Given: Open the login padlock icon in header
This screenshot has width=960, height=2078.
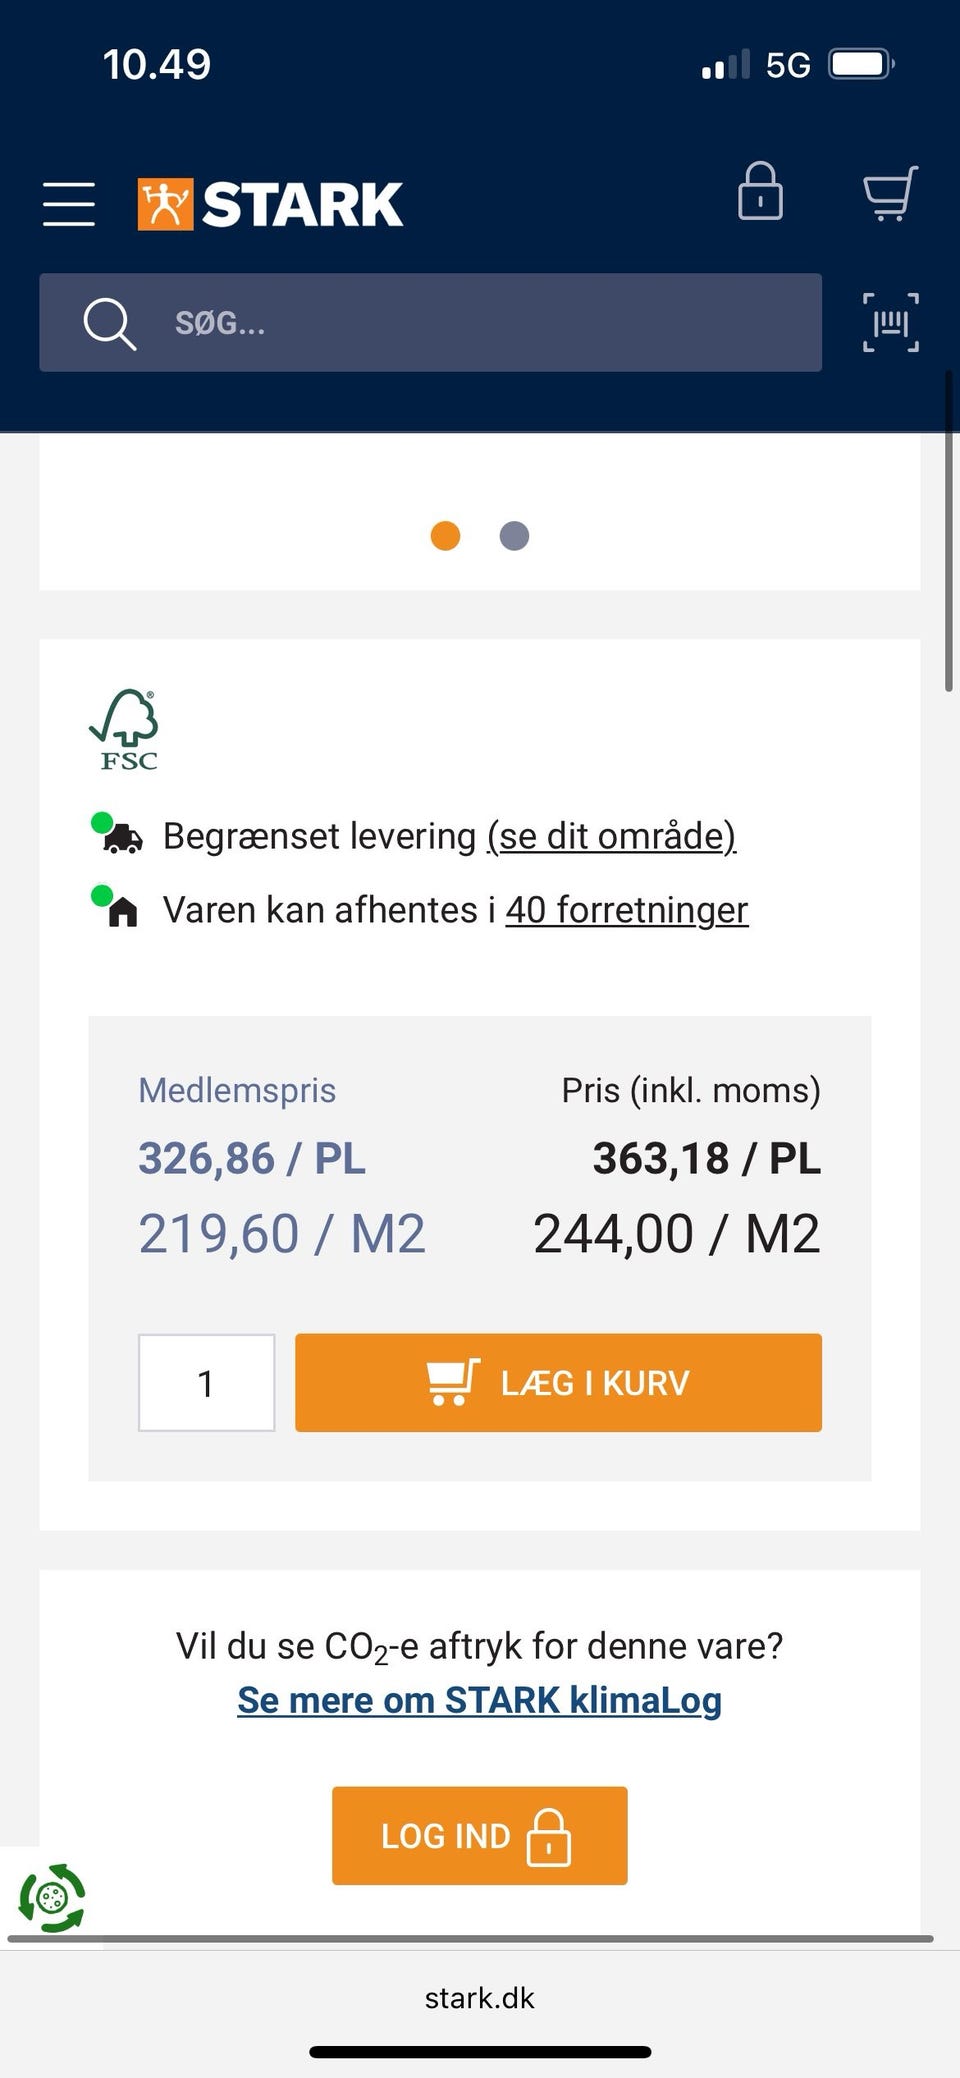Looking at the screenshot, I should (x=760, y=191).
